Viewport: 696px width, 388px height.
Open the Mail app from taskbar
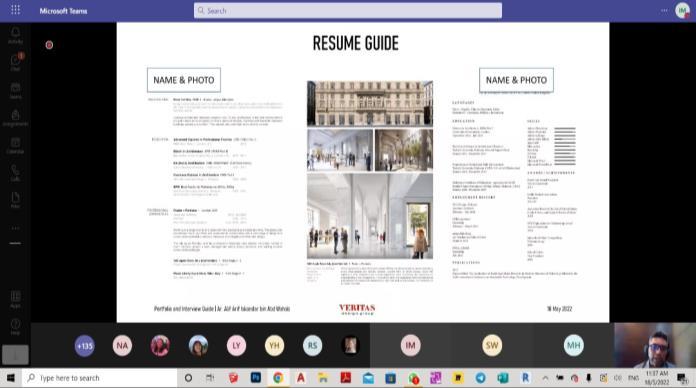(368, 378)
